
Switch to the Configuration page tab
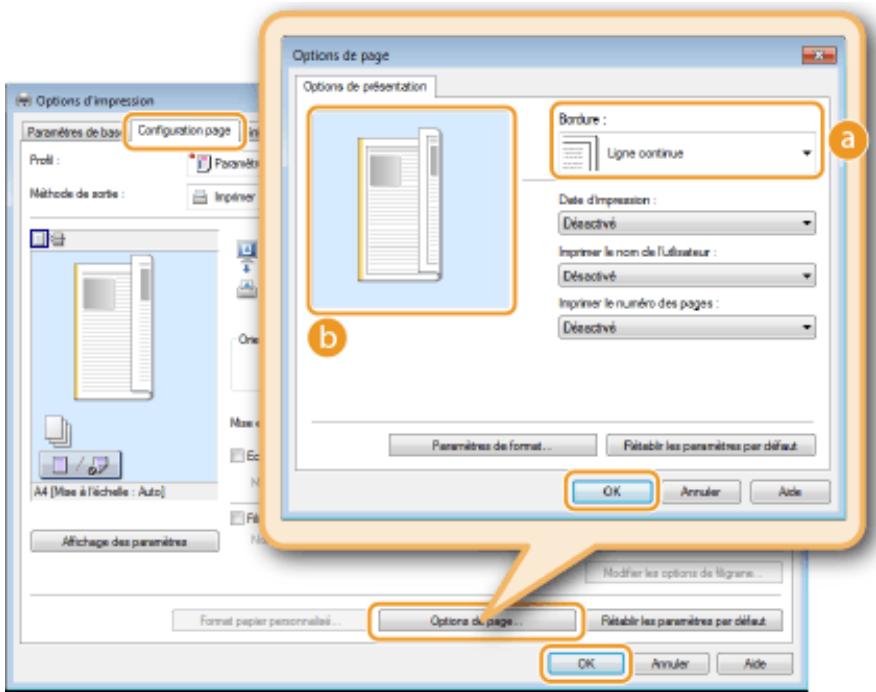tap(184, 131)
